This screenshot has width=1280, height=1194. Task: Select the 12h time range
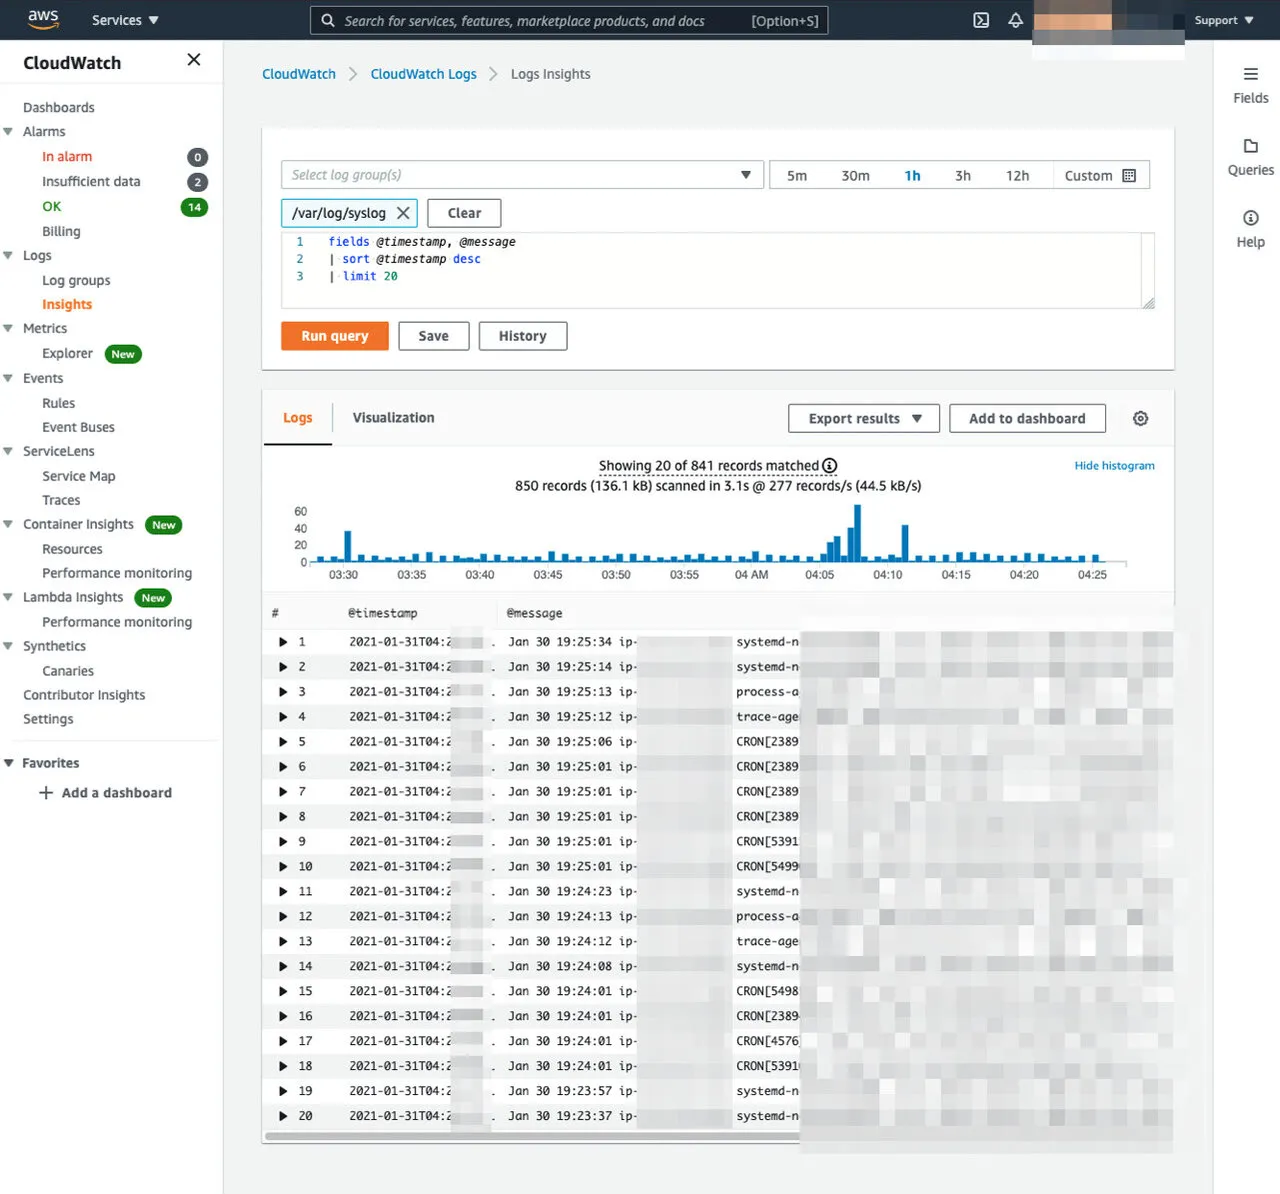[x=1017, y=176]
